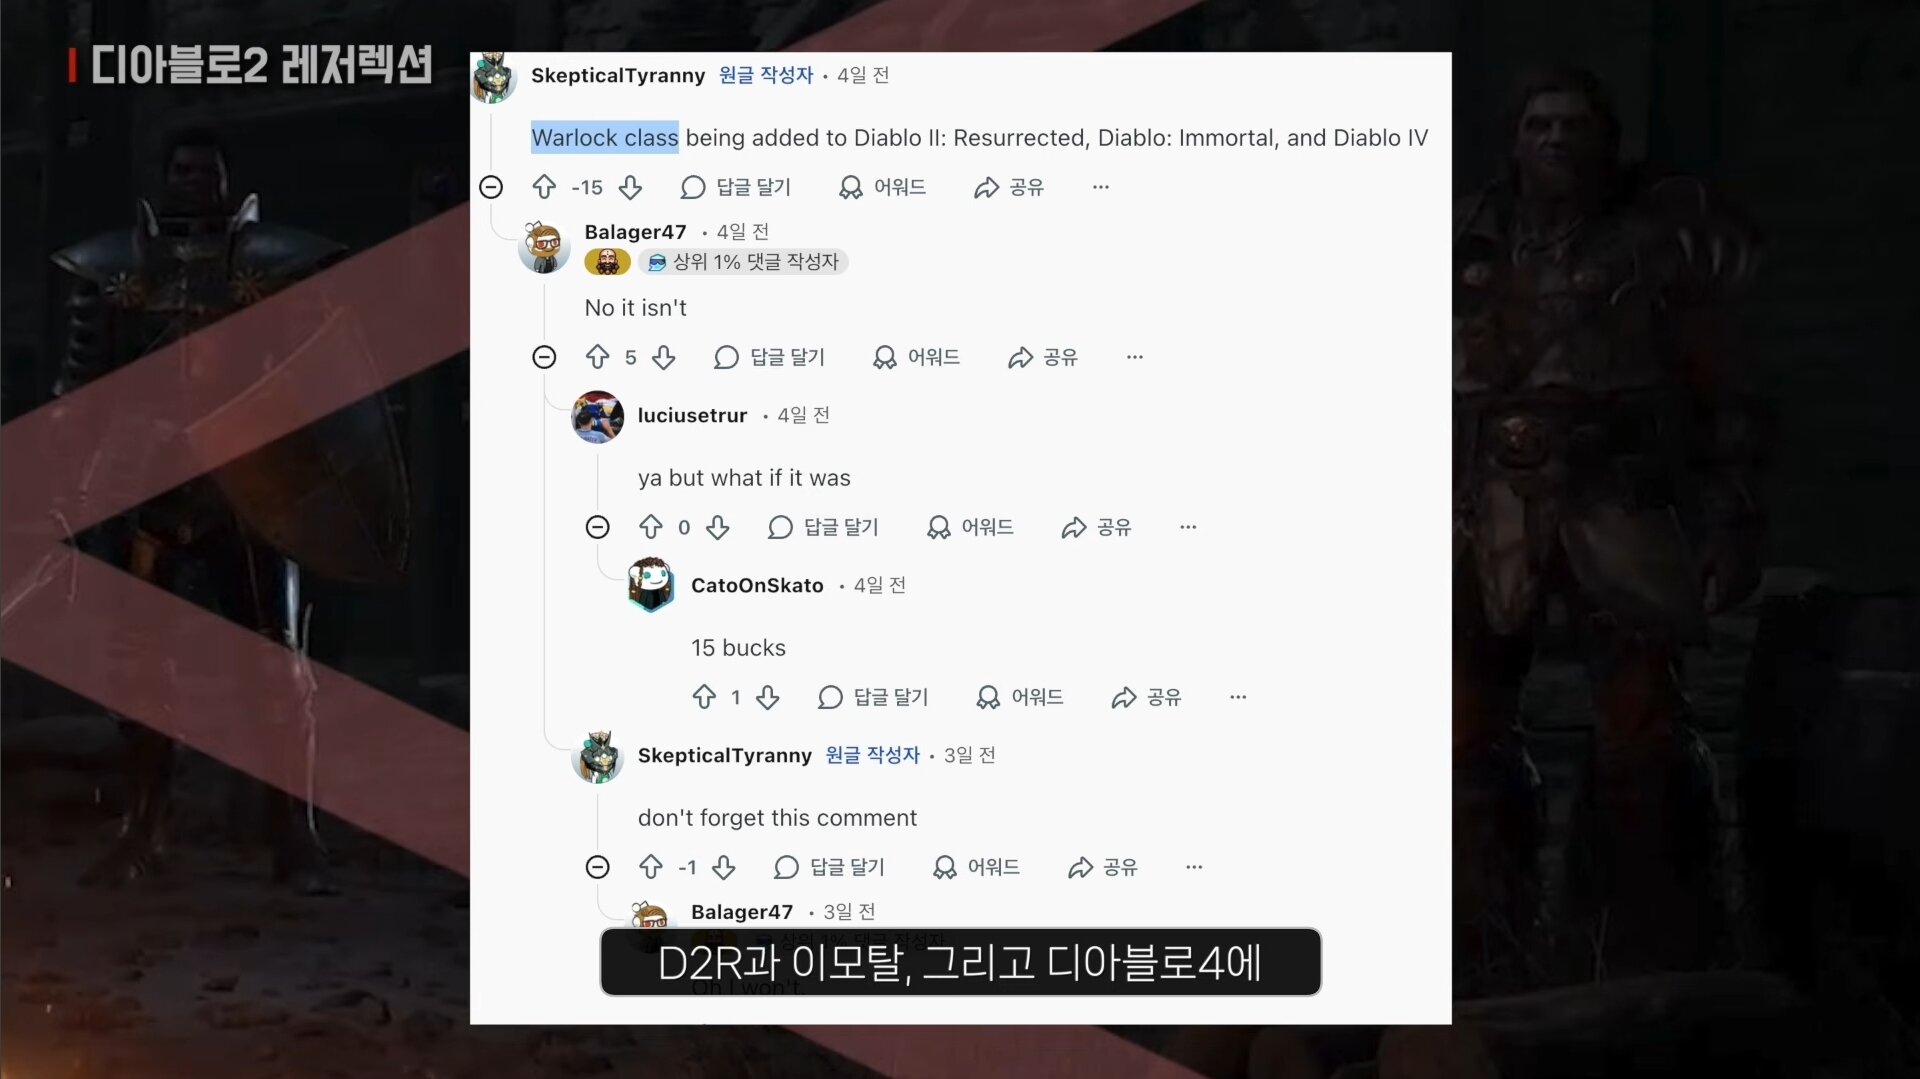The image size is (1920, 1079).
Task: Collapse the "don't forget this comment" thread
Action: point(598,867)
